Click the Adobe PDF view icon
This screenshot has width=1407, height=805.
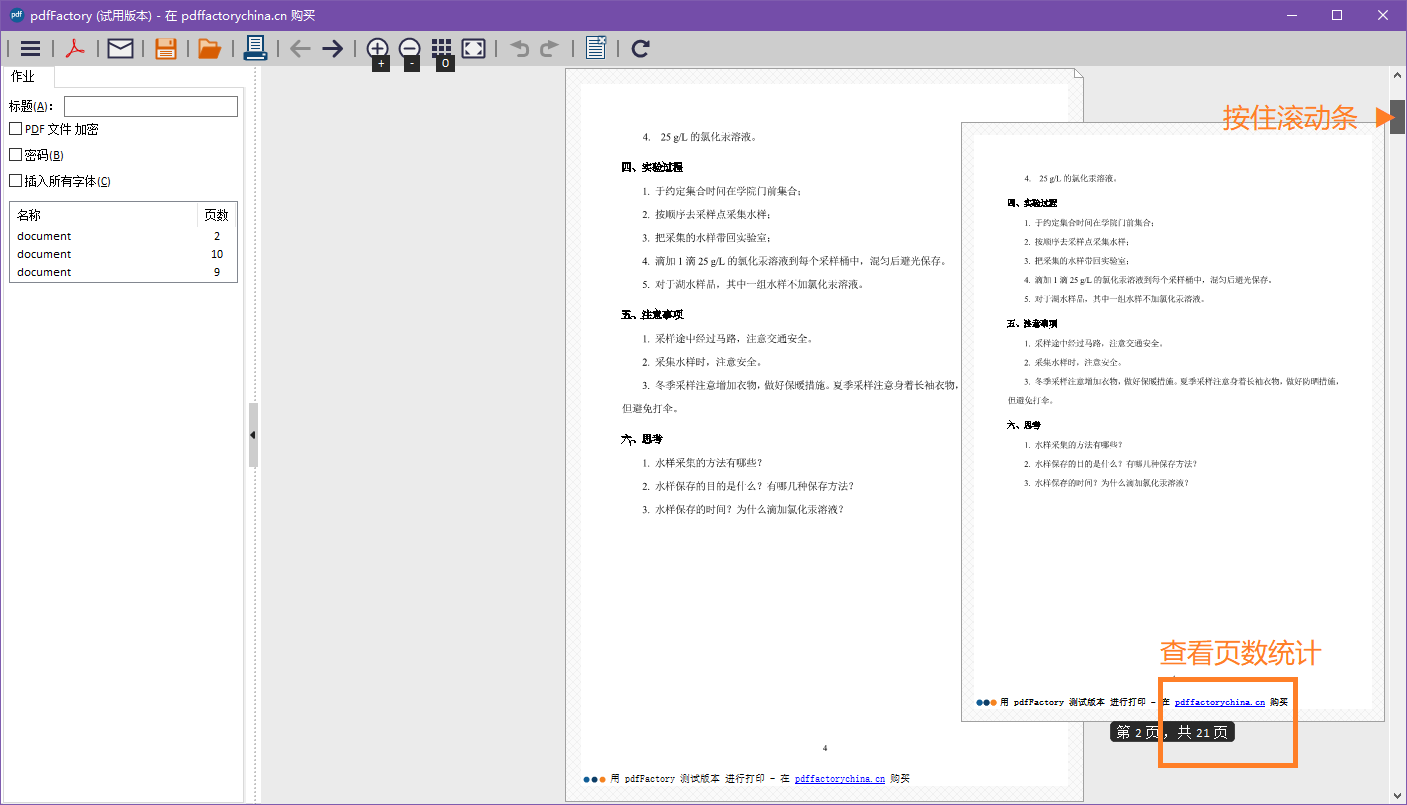(75, 48)
